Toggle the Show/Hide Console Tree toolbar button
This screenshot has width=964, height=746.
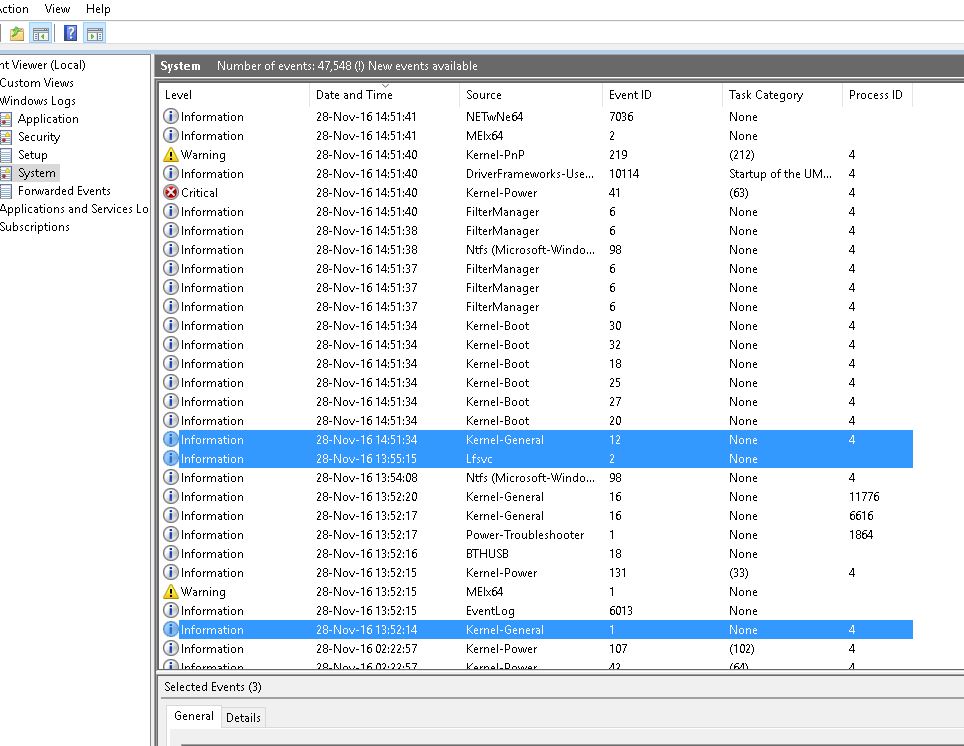41,34
